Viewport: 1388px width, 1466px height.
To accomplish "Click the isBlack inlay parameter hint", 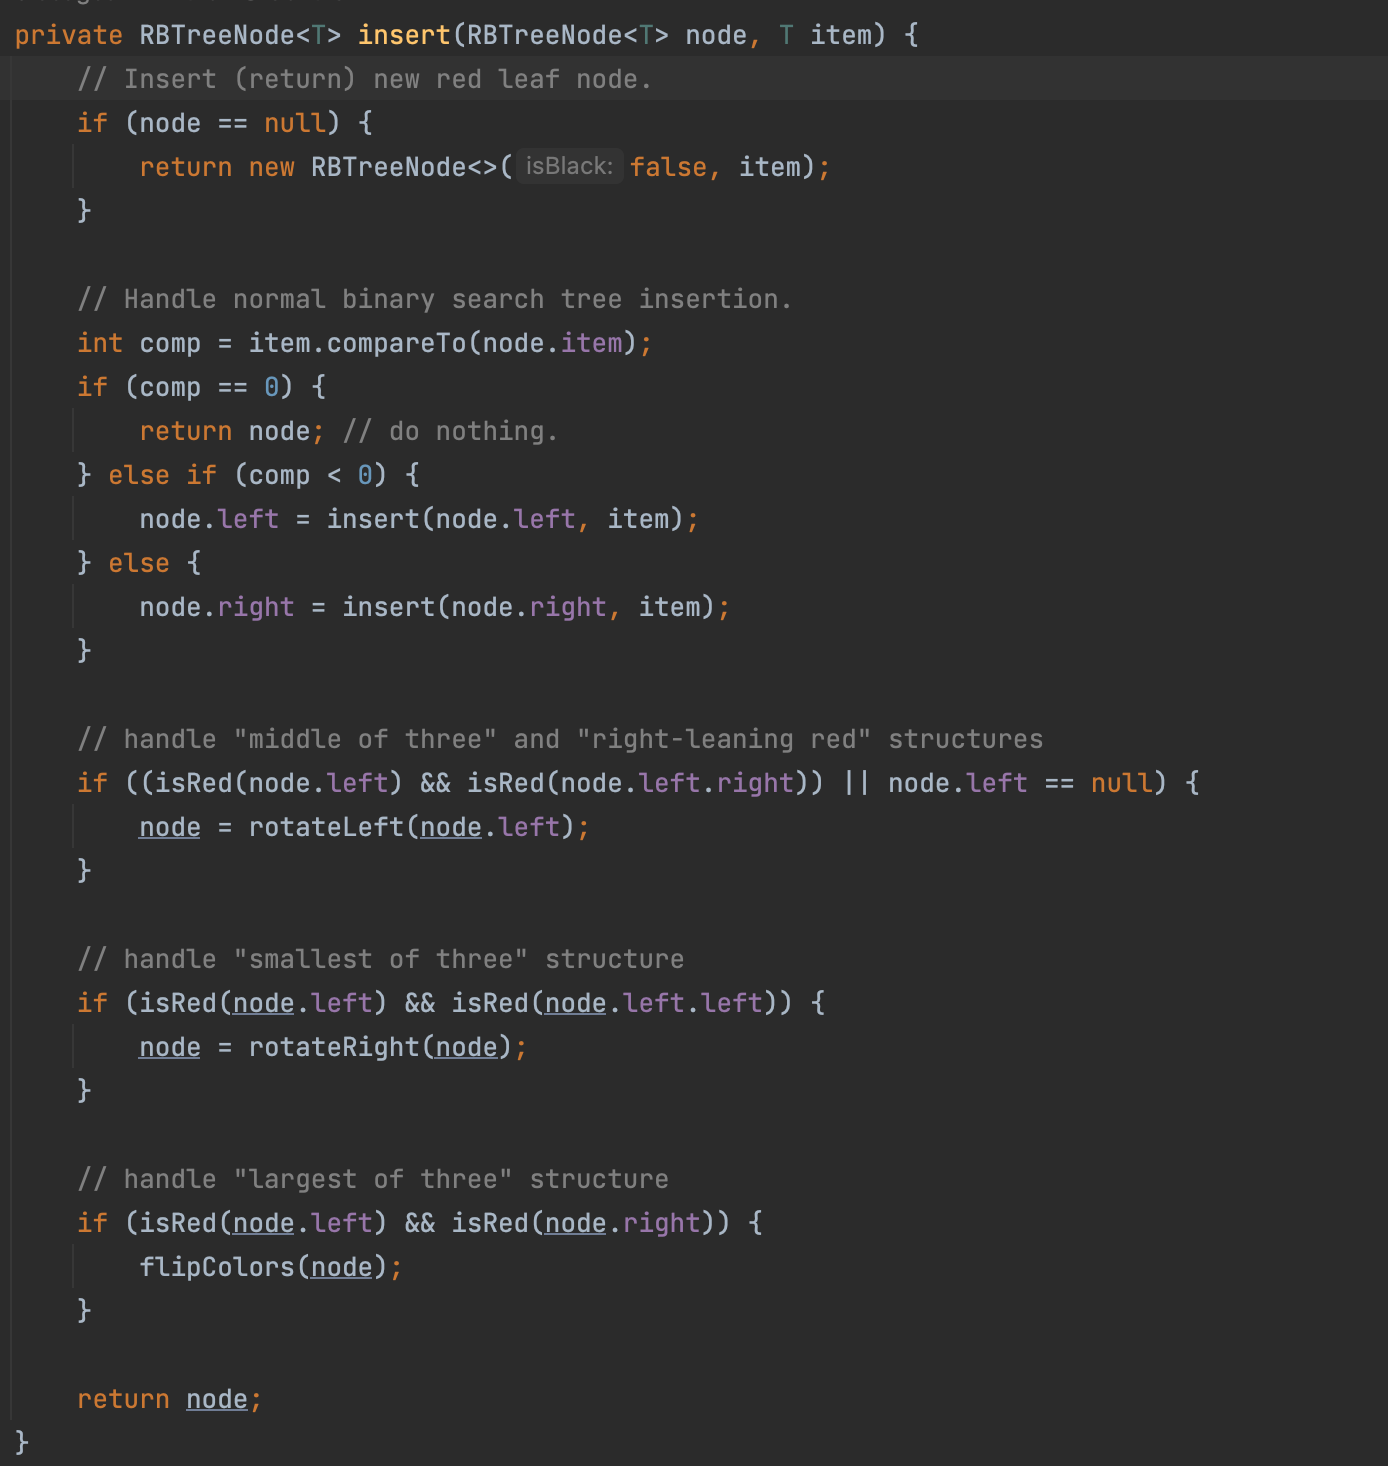I will click(x=569, y=166).
